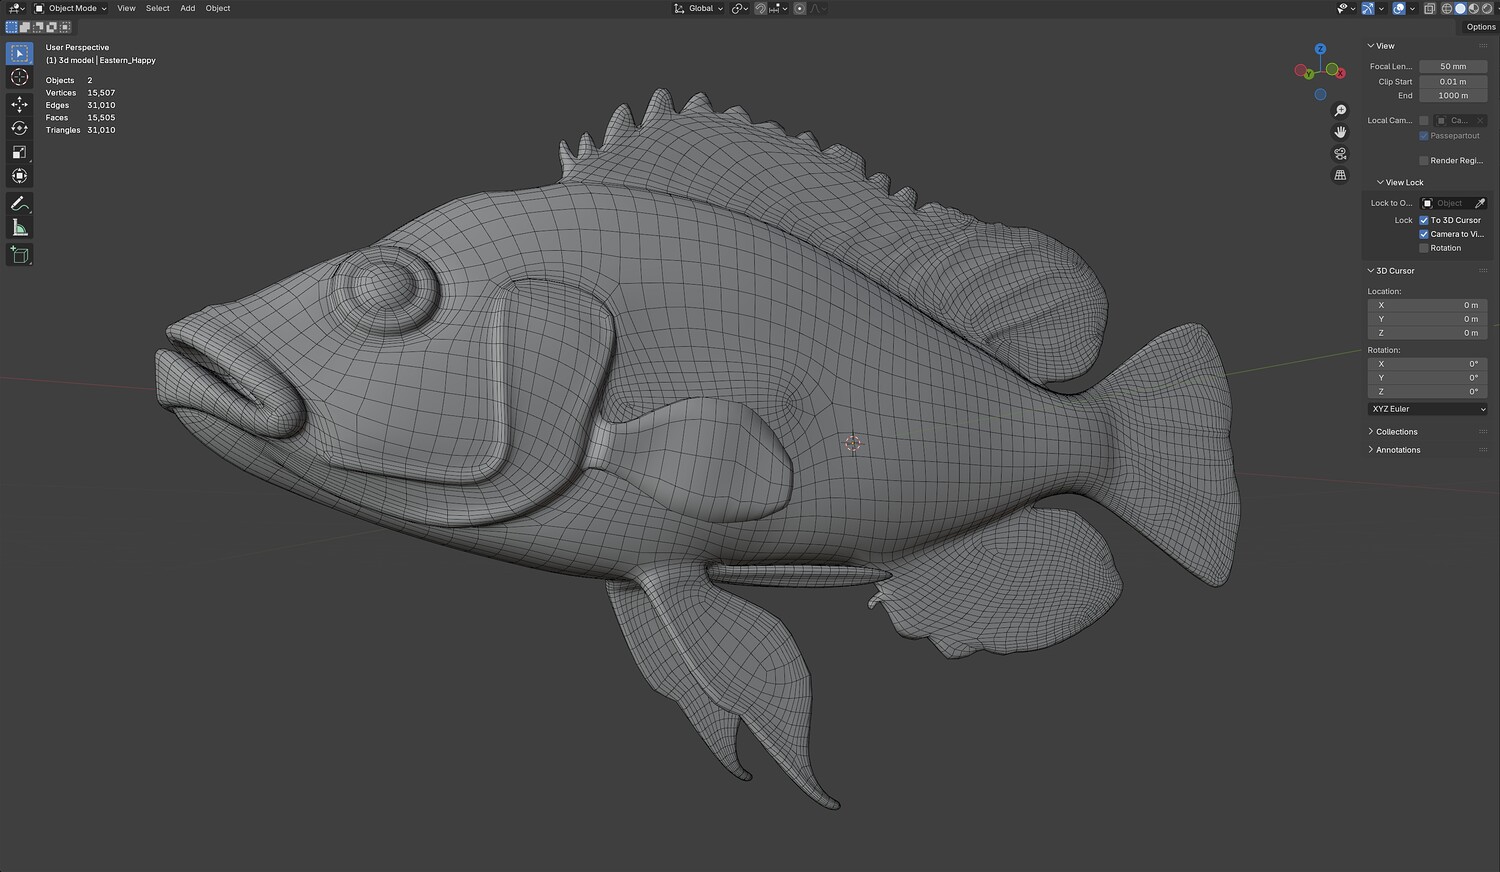This screenshot has width=1500, height=872.
Task: Enable the Lock Rotation checkbox
Action: pyautogui.click(x=1424, y=248)
